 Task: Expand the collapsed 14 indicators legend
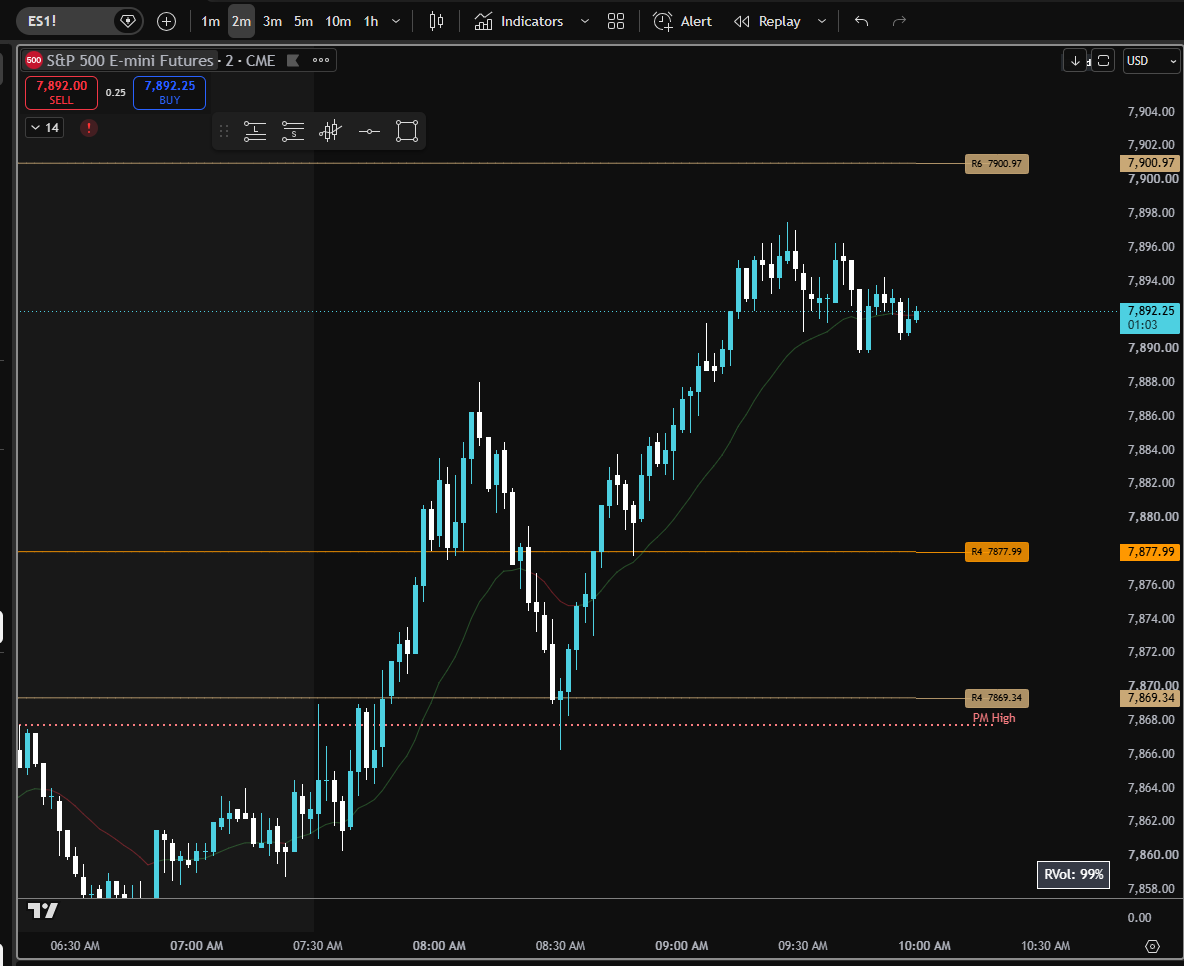tap(45, 128)
